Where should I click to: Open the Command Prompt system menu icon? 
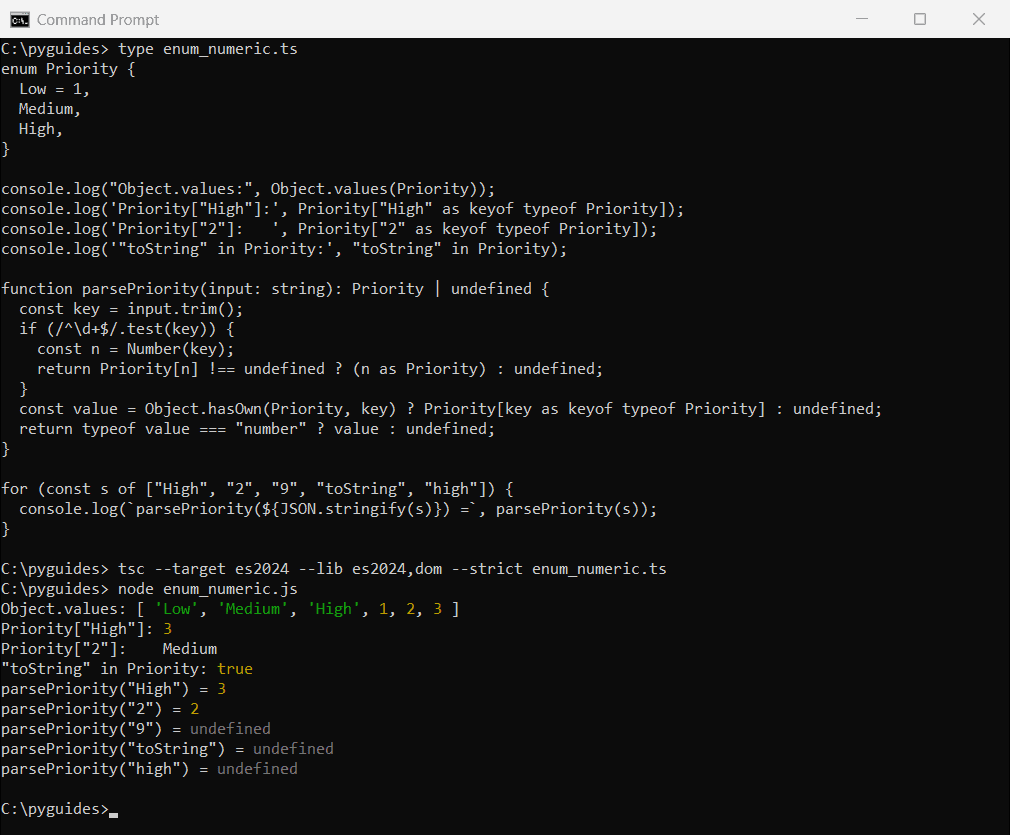(x=19, y=20)
